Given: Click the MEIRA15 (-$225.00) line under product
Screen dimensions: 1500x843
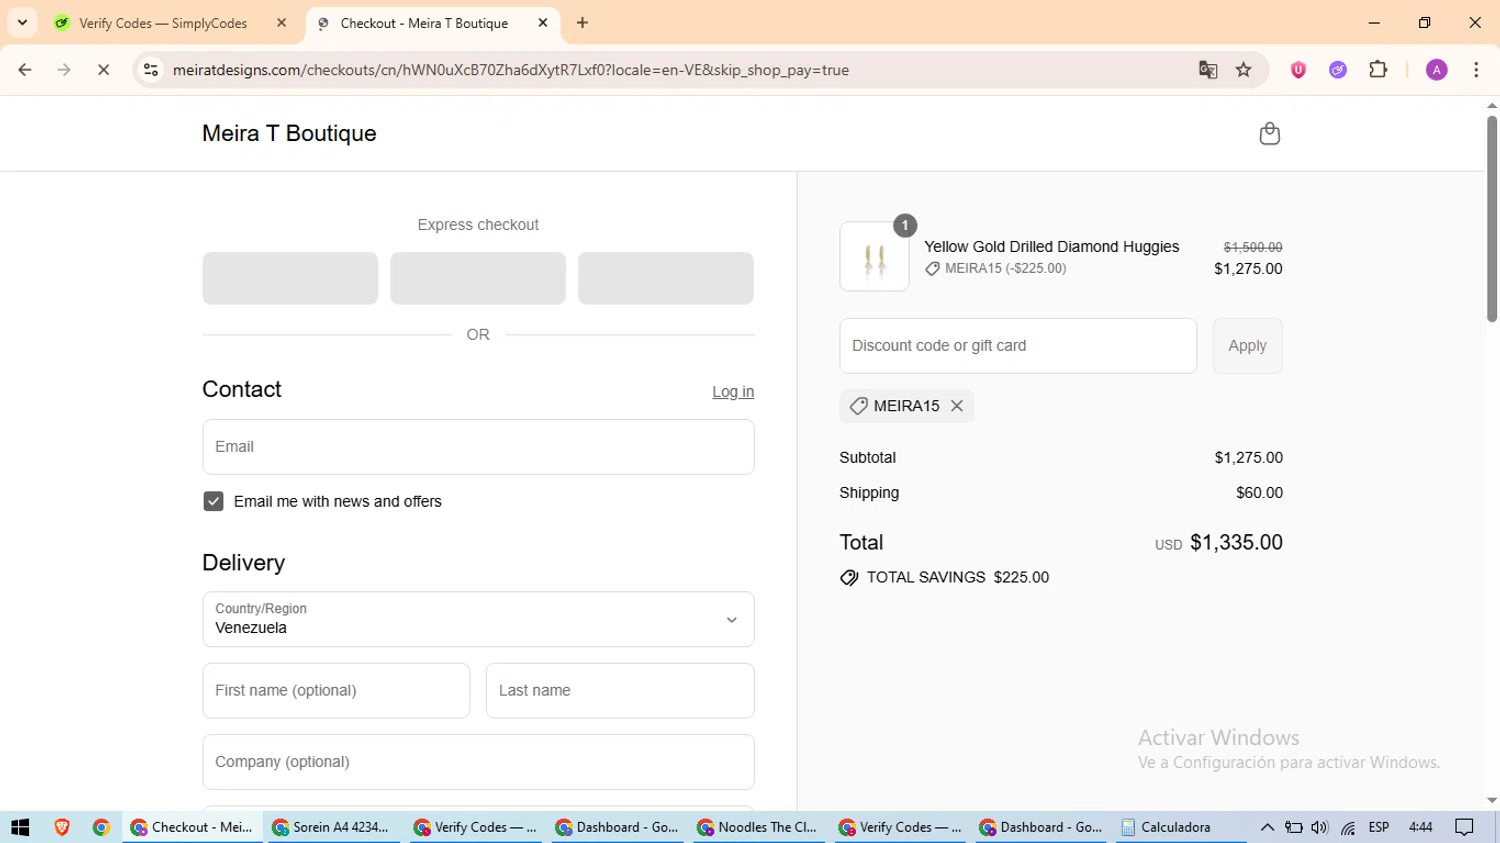Looking at the screenshot, I should pos(996,269).
